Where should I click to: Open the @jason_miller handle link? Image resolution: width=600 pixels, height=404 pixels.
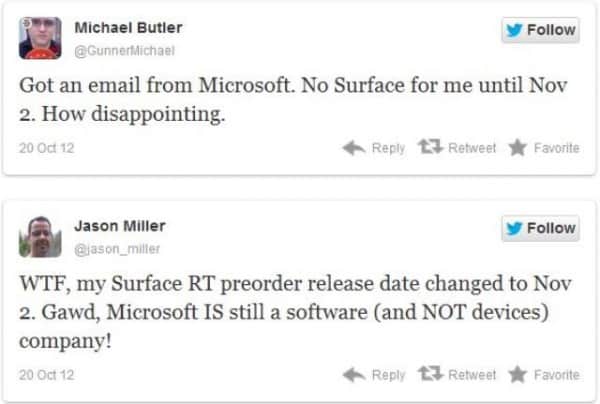pyautogui.click(x=117, y=248)
